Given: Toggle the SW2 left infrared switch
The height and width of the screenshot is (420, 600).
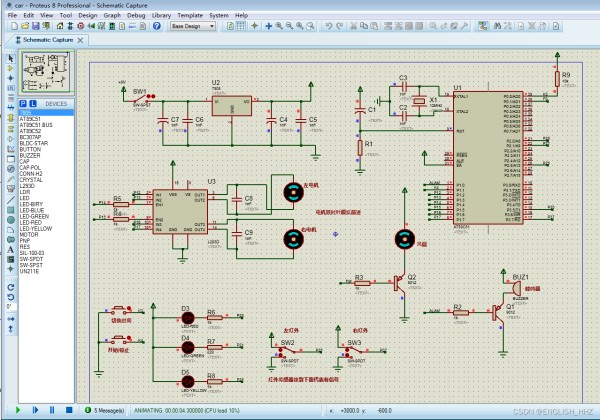Looking at the screenshot, I should point(288,350).
